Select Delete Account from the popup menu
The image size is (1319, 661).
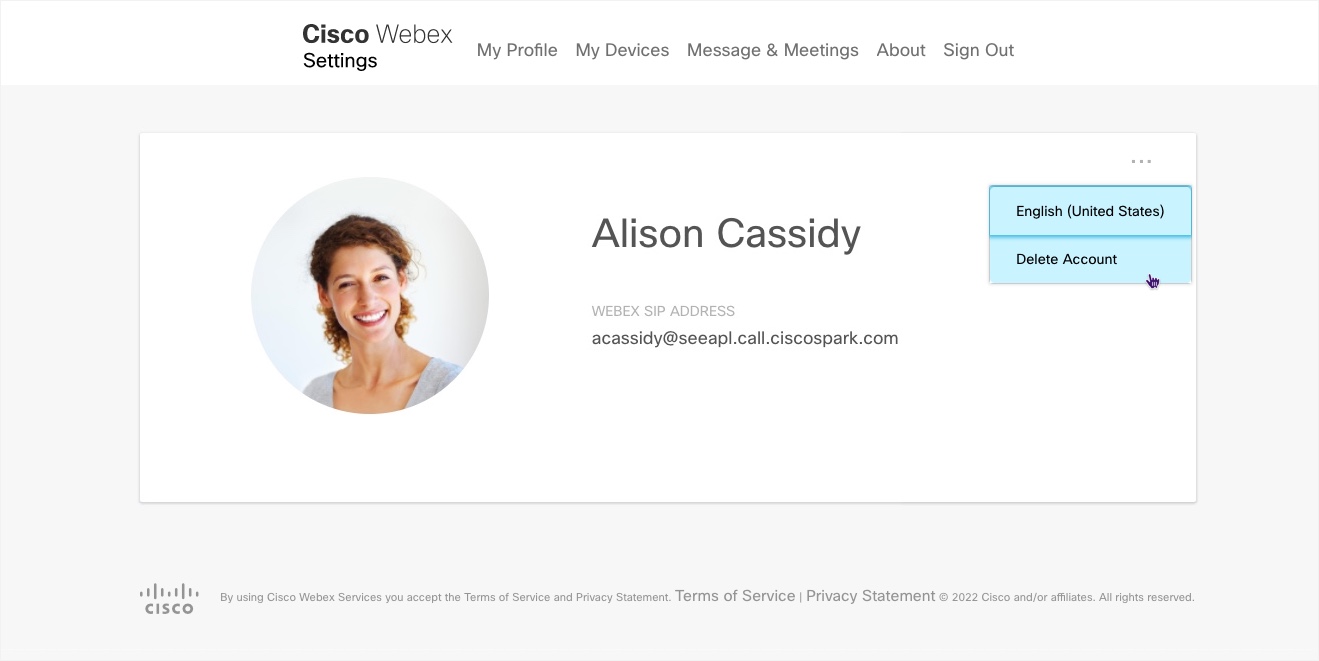(x=1090, y=259)
